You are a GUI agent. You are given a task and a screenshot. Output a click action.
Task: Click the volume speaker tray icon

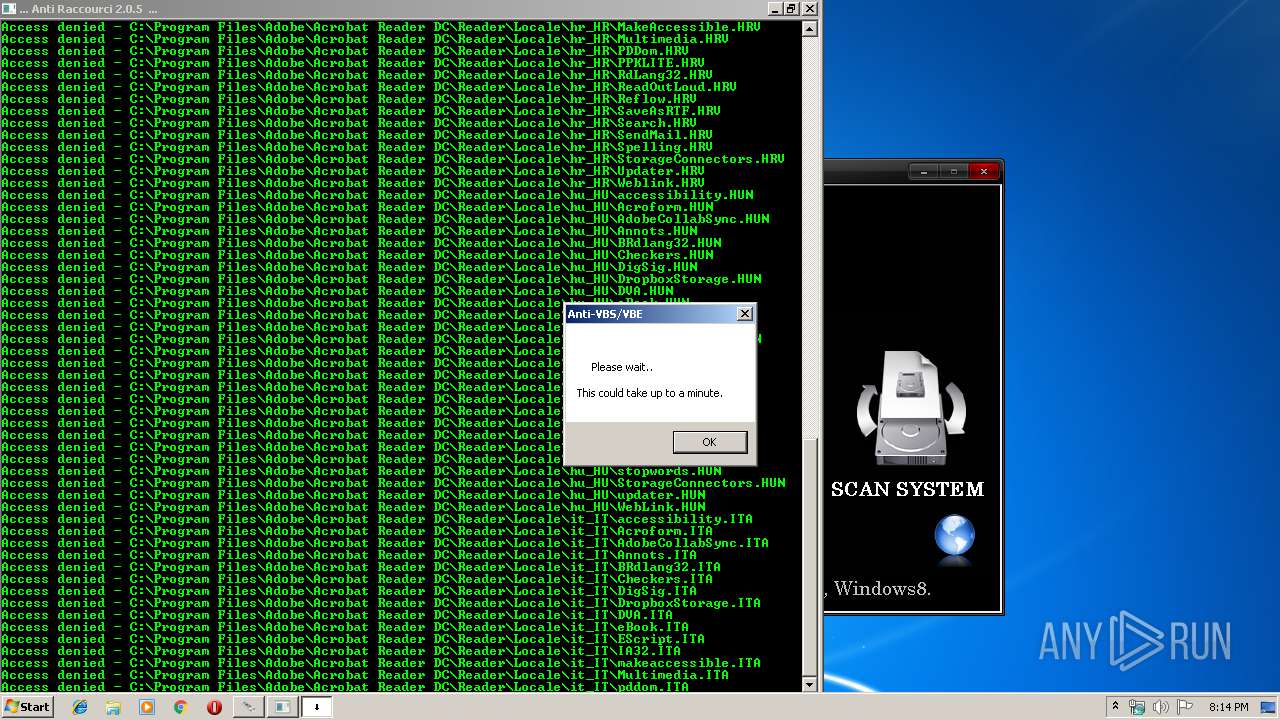pyautogui.click(x=1161, y=707)
